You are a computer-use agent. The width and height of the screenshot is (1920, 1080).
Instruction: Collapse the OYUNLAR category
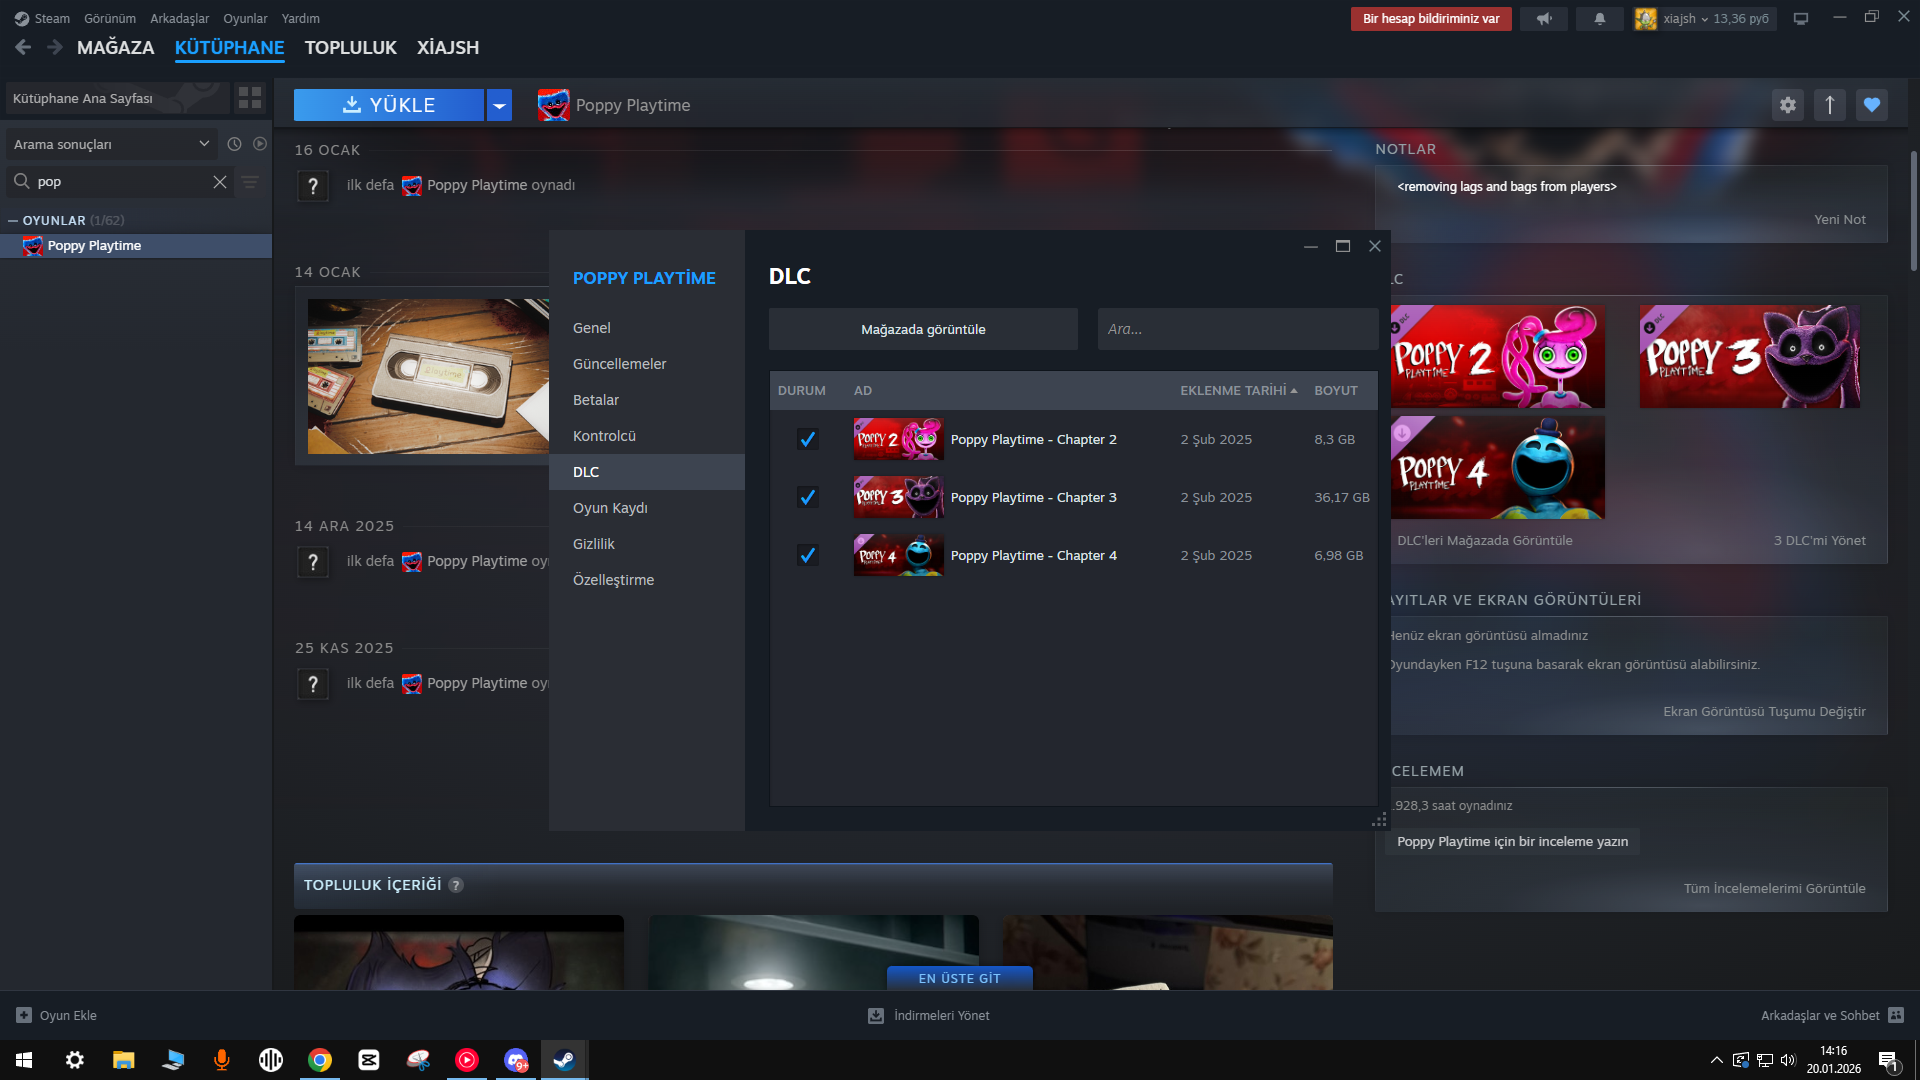pyautogui.click(x=13, y=220)
